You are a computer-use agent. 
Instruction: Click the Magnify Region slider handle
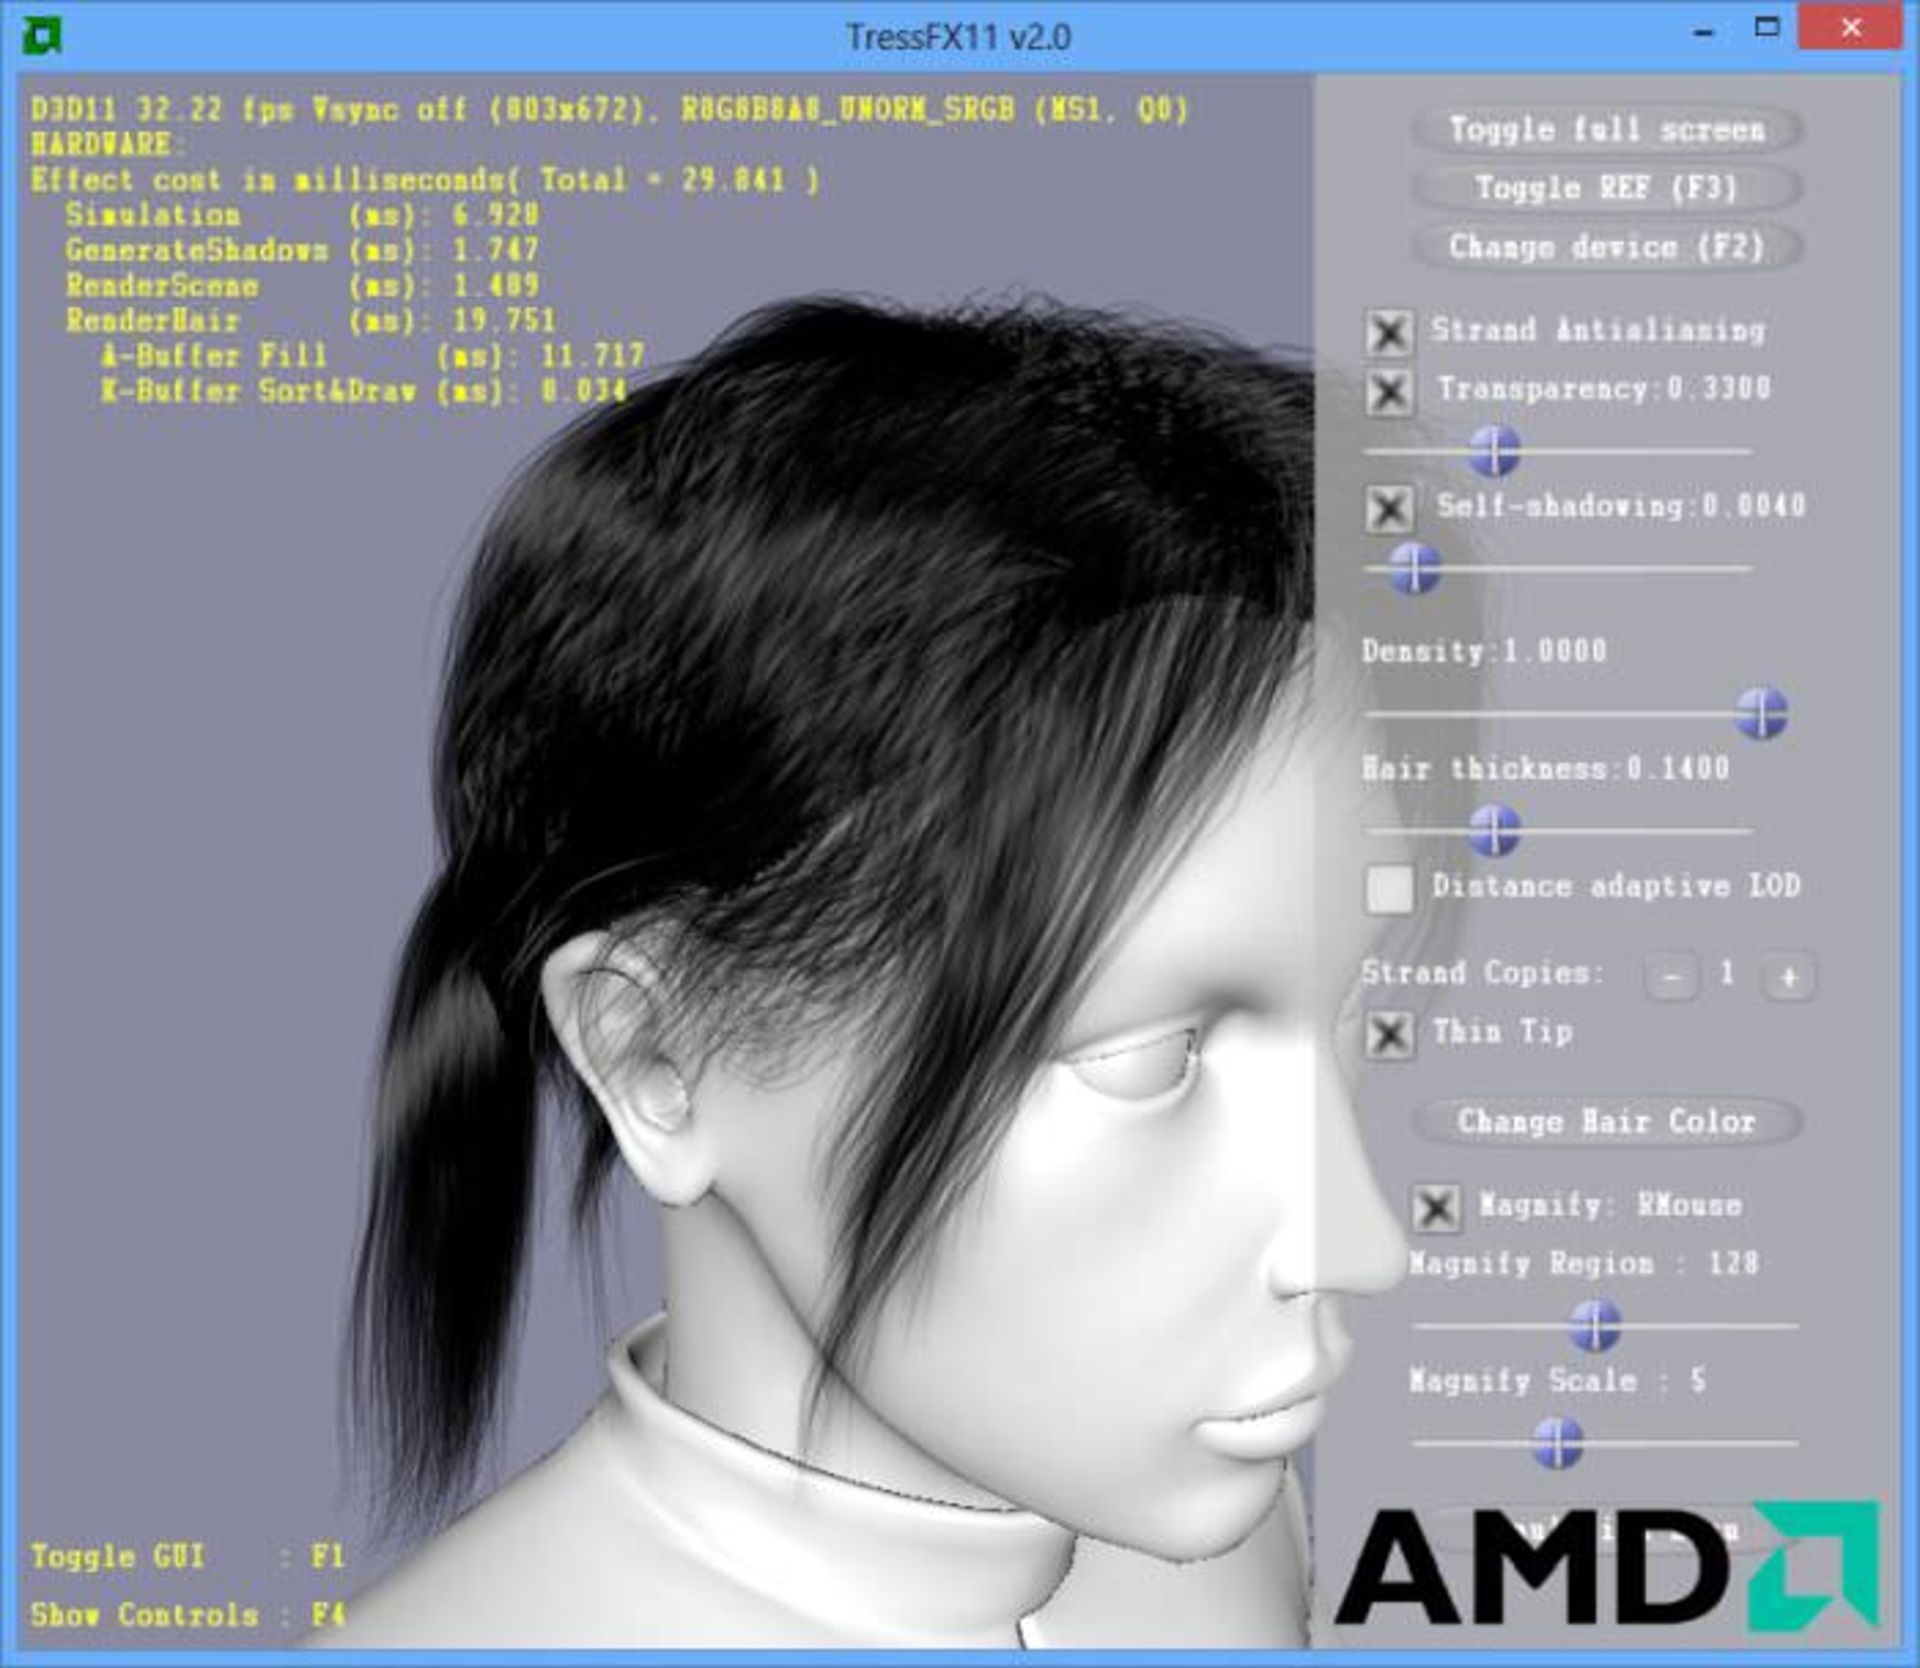[x=1595, y=1326]
